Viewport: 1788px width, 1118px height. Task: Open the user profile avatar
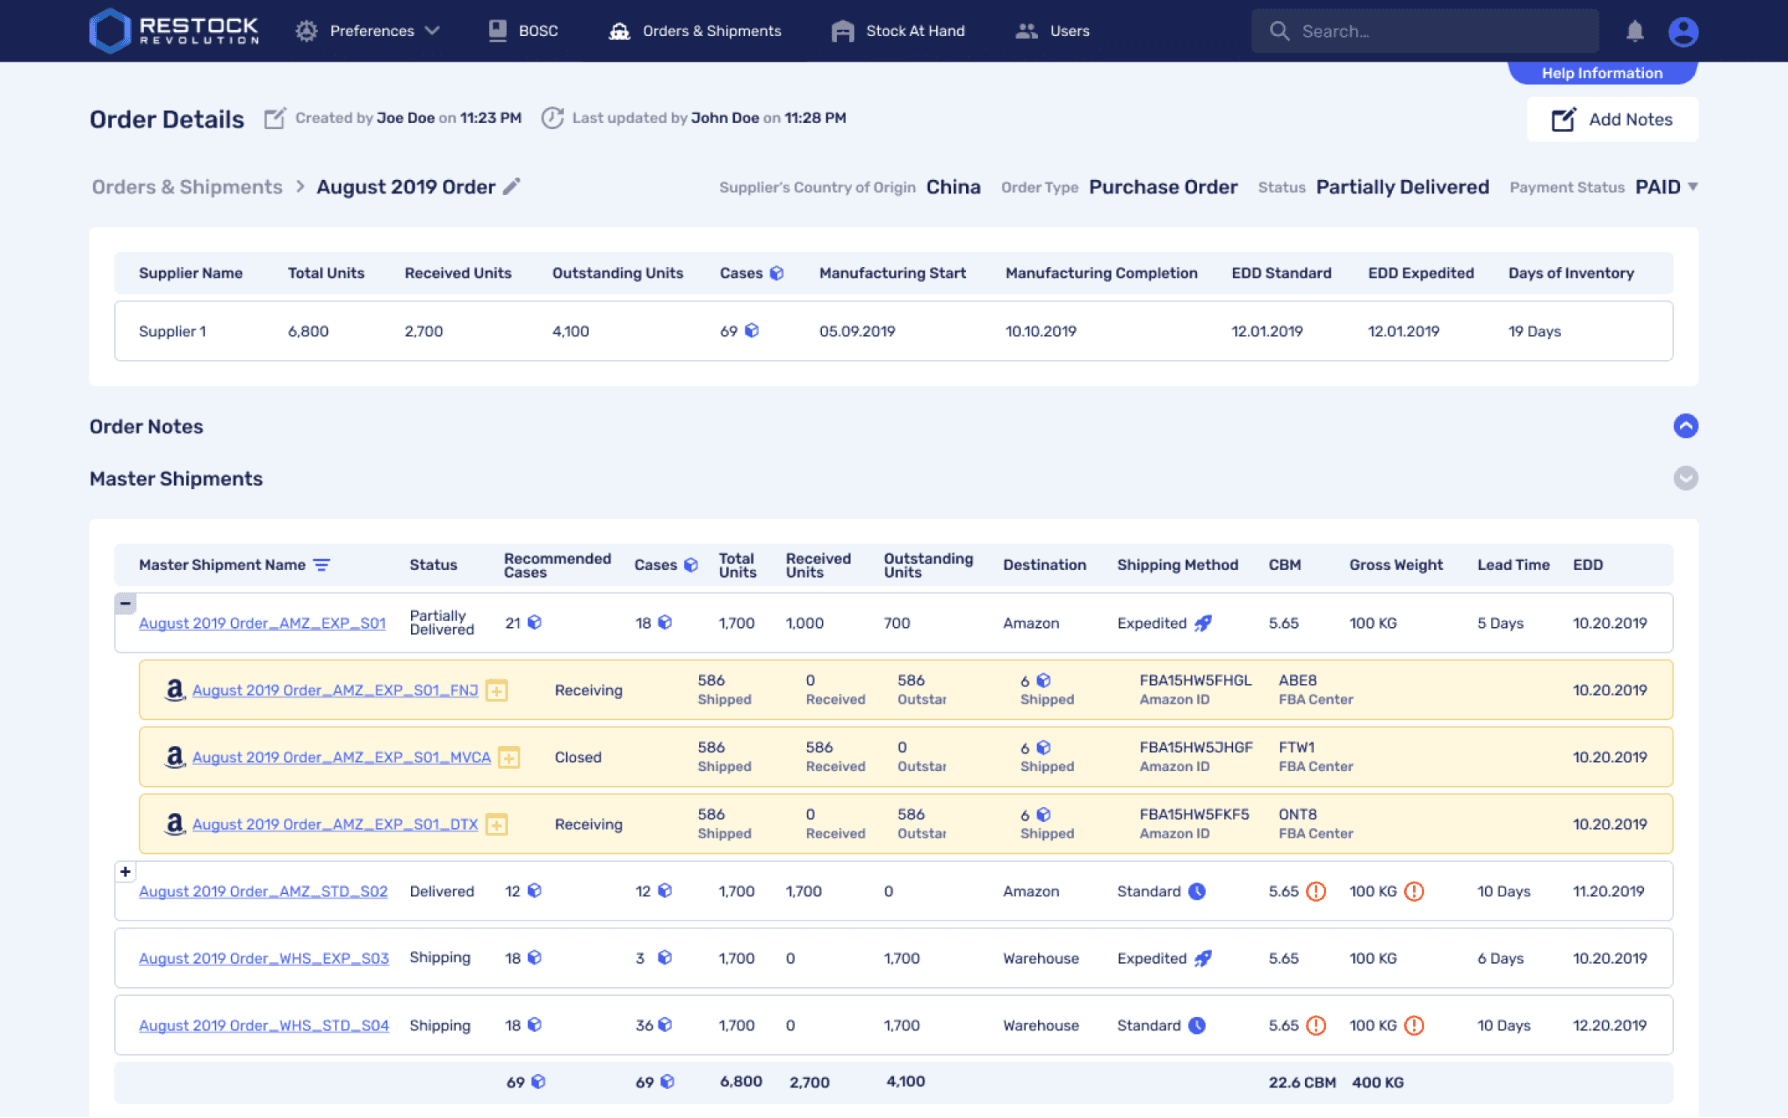tap(1683, 32)
